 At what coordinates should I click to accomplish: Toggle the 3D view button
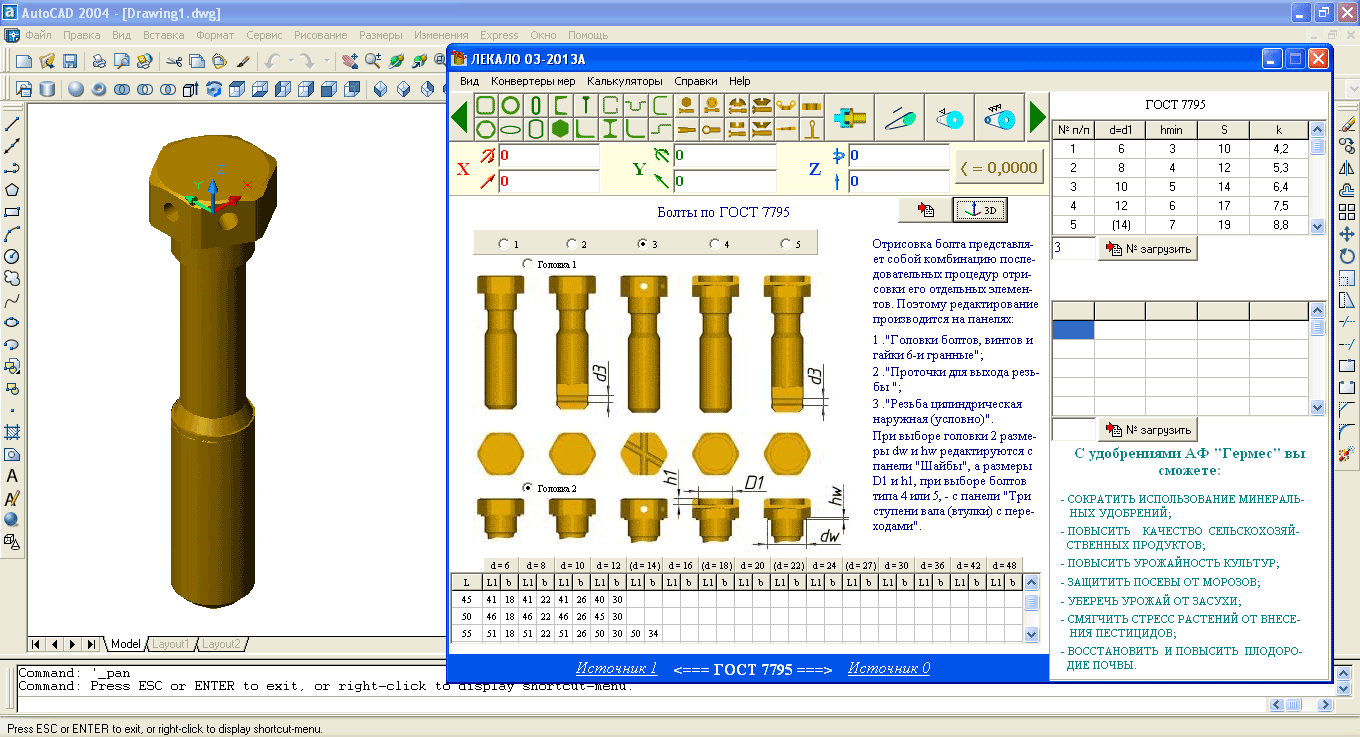[980, 210]
